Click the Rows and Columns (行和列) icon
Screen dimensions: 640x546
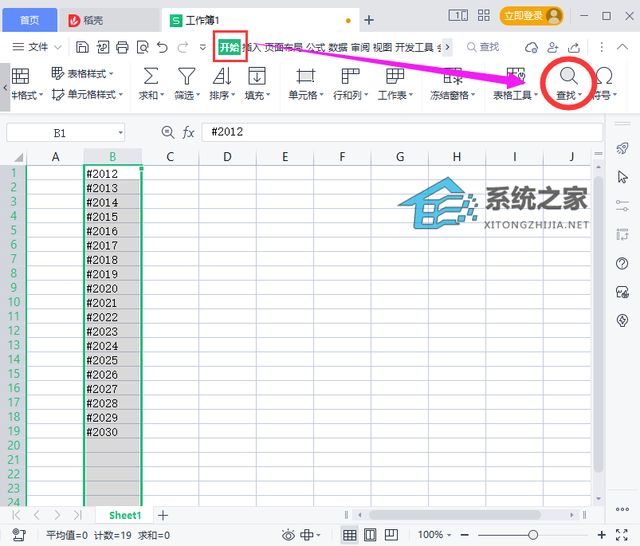pos(350,76)
